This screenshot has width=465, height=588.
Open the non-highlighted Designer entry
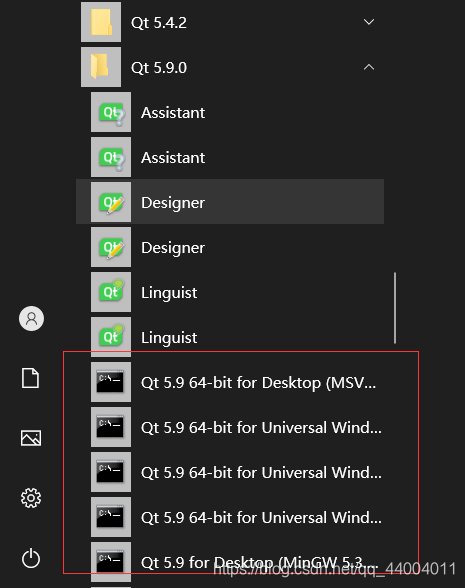click(x=230, y=247)
